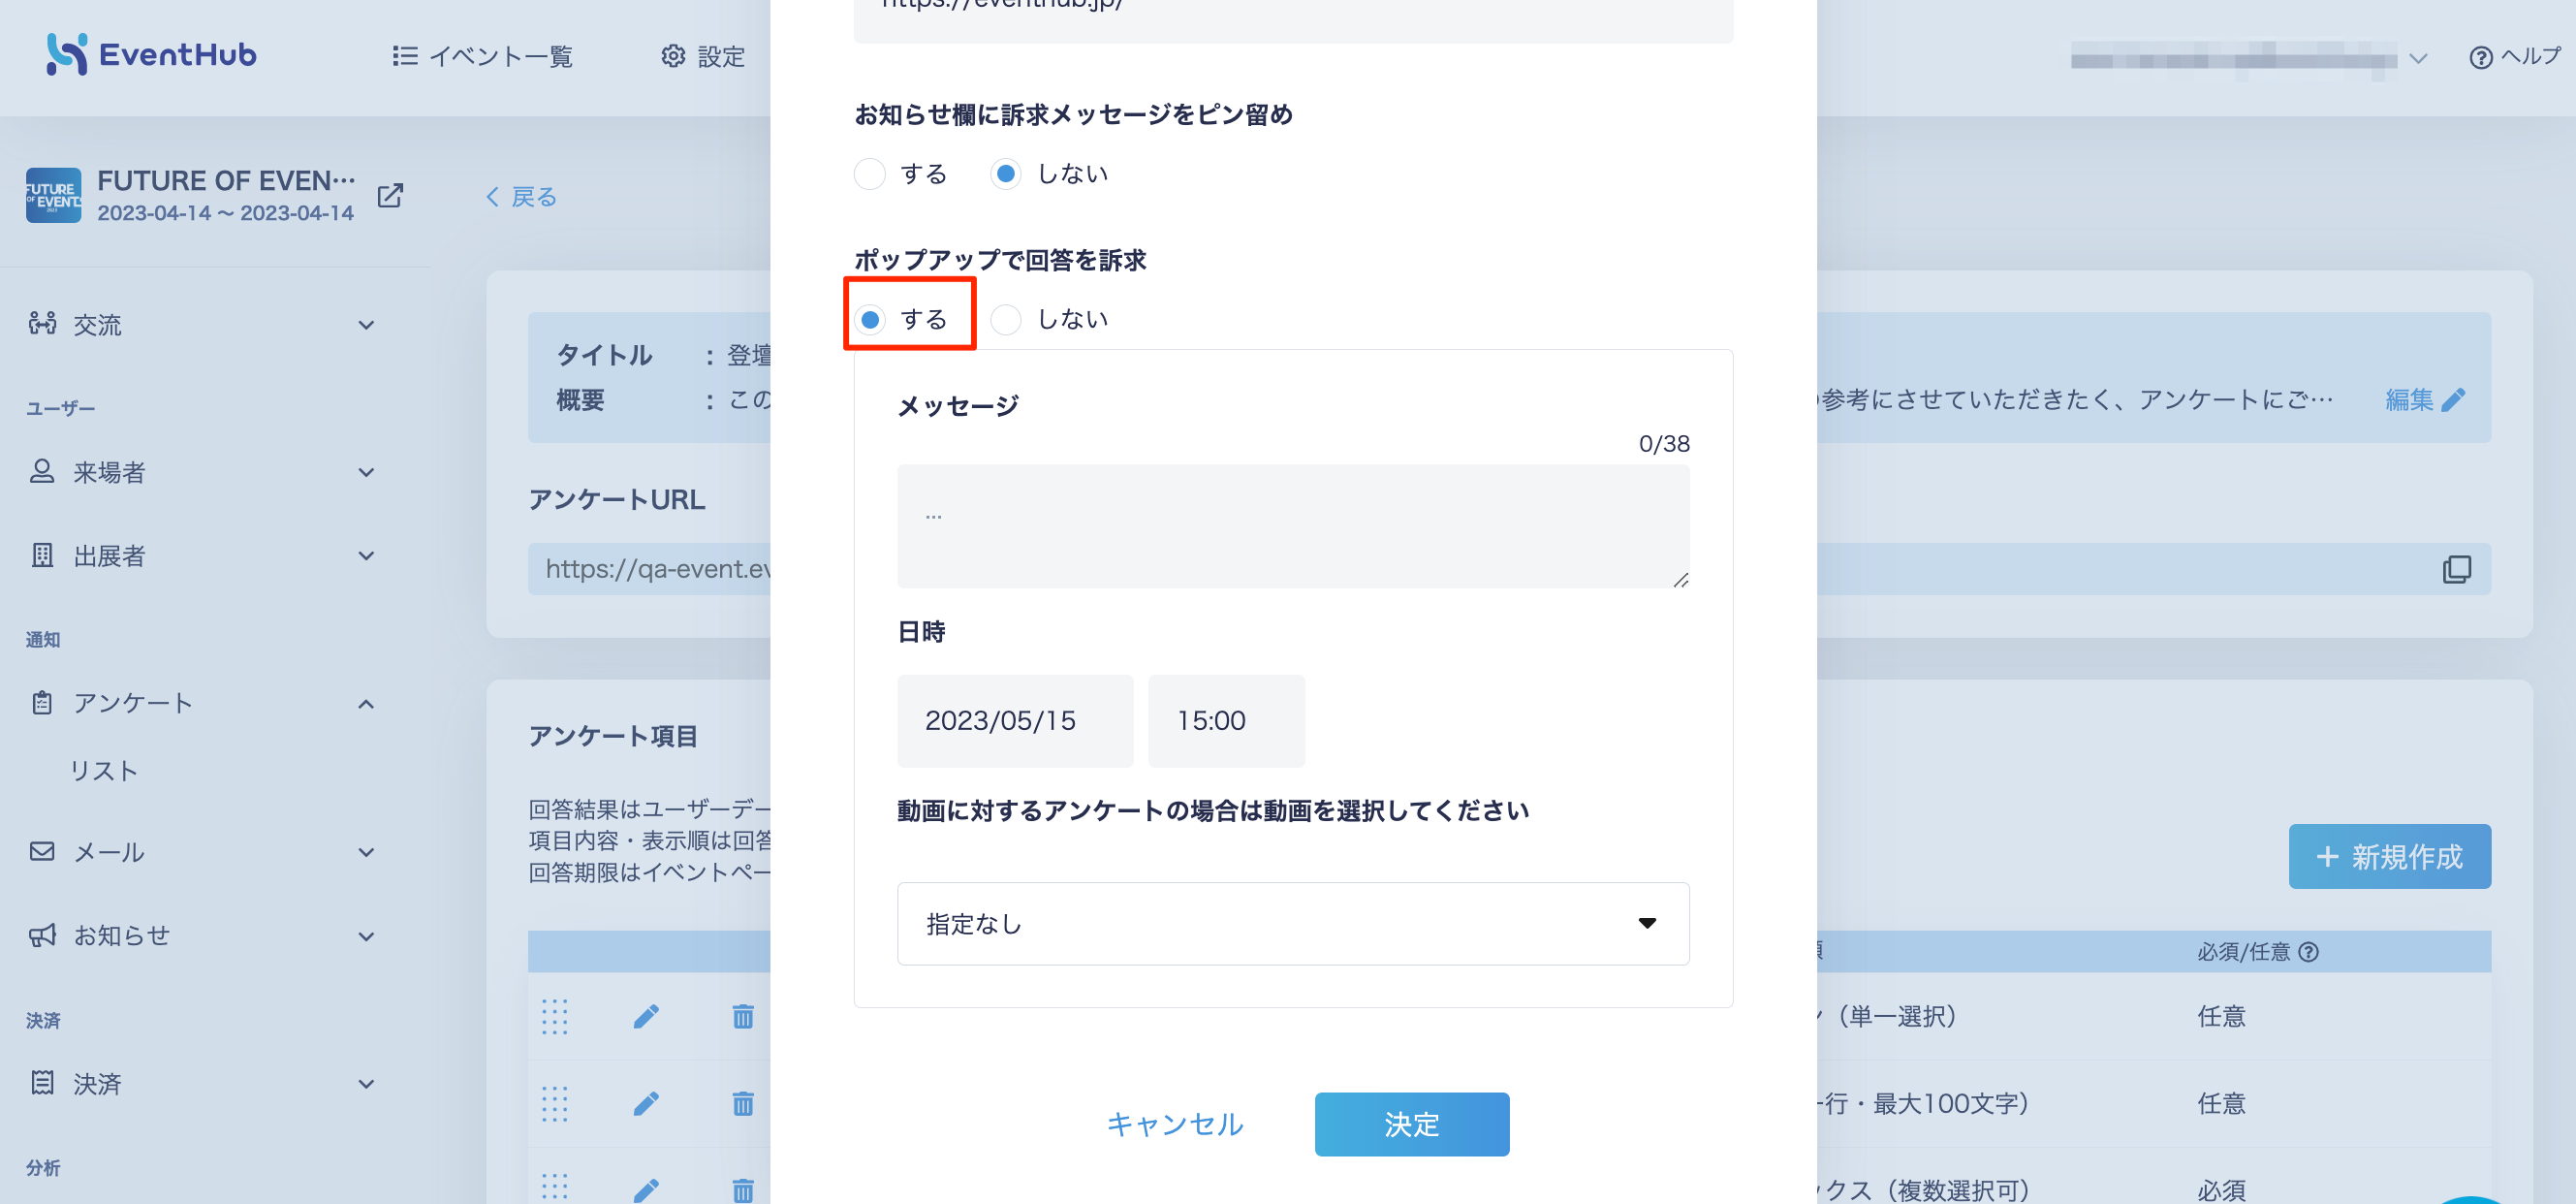Screen dimensions: 2576x1204
Task: Click the 決済 receipt icon
Action: click(x=42, y=1083)
